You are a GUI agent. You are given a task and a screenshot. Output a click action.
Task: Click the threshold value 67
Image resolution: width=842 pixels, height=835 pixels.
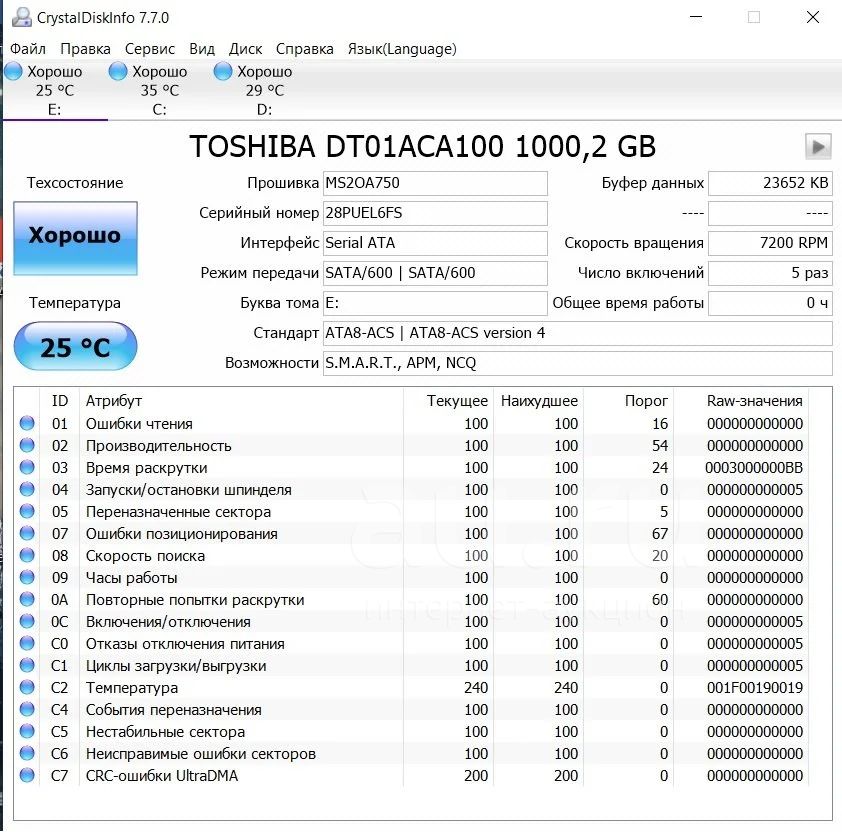(660, 534)
